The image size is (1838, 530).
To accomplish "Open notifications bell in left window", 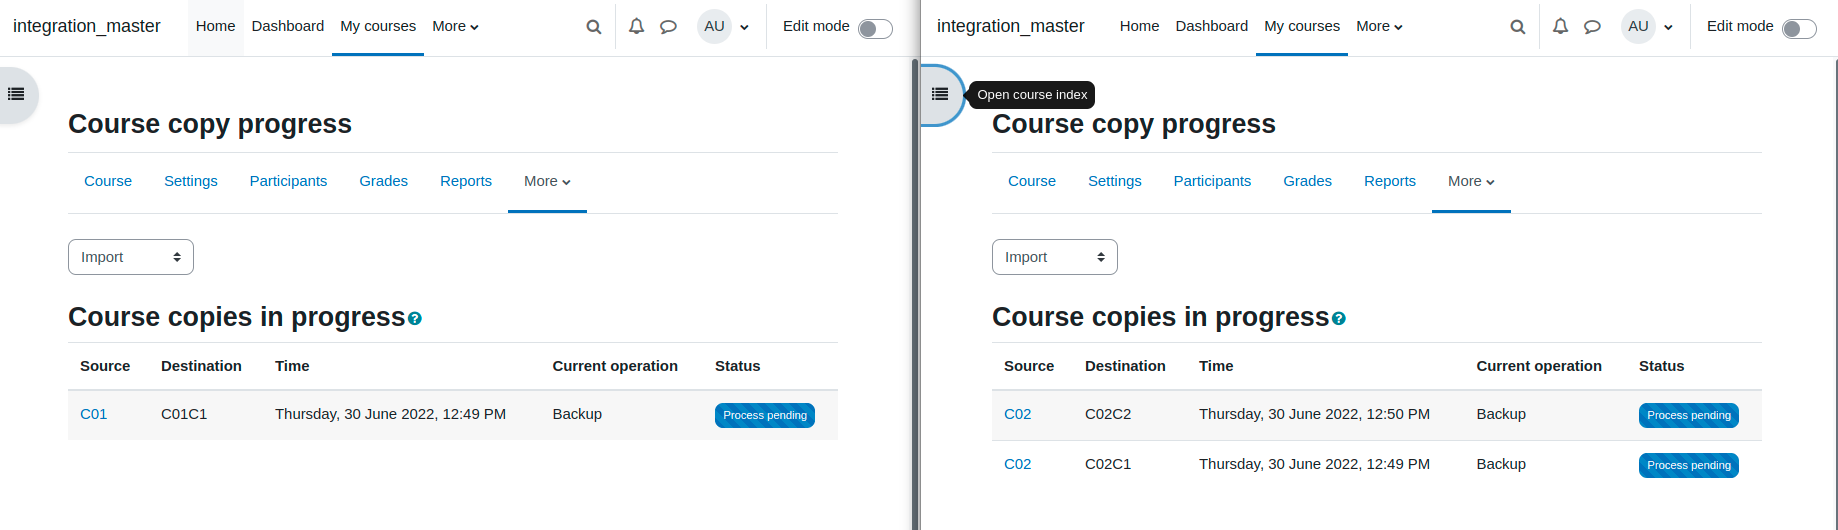I will point(636,27).
